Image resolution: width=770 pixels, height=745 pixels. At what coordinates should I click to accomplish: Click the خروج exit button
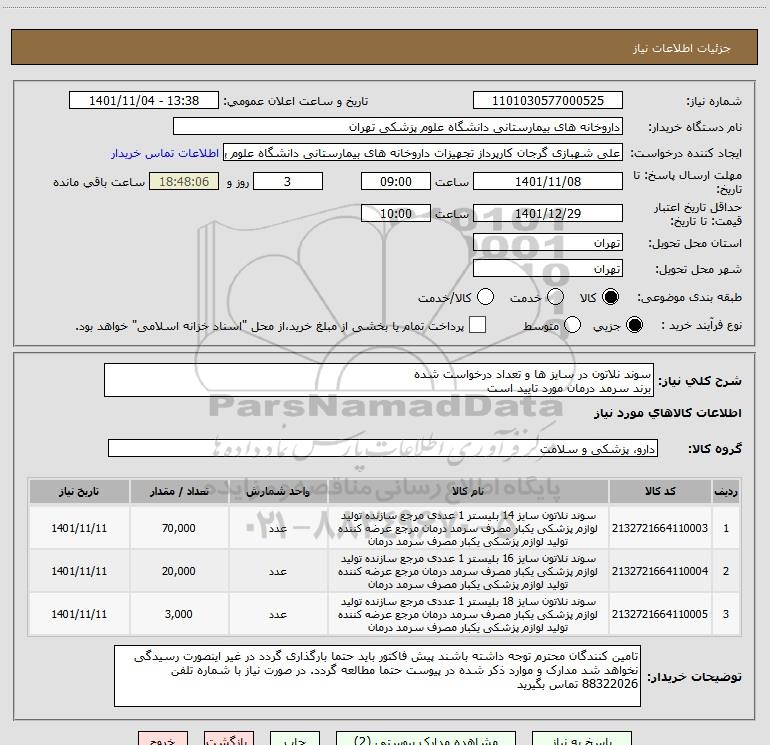[163, 739]
